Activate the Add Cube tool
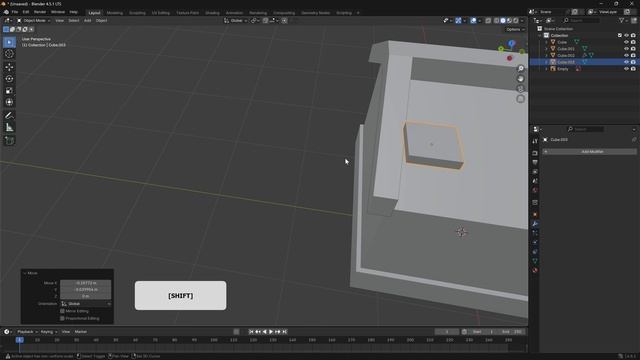This screenshot has width=640, height=360. 9,141
